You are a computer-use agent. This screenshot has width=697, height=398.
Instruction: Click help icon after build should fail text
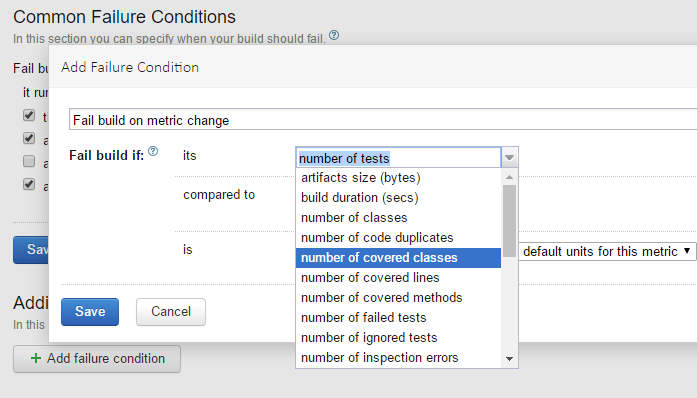334,35
